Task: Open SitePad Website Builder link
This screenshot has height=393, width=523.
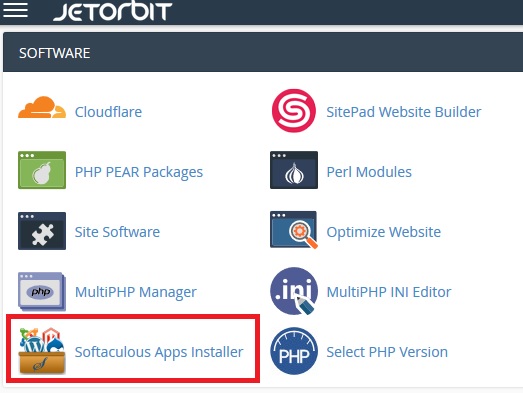Action: tap(404, 112)
